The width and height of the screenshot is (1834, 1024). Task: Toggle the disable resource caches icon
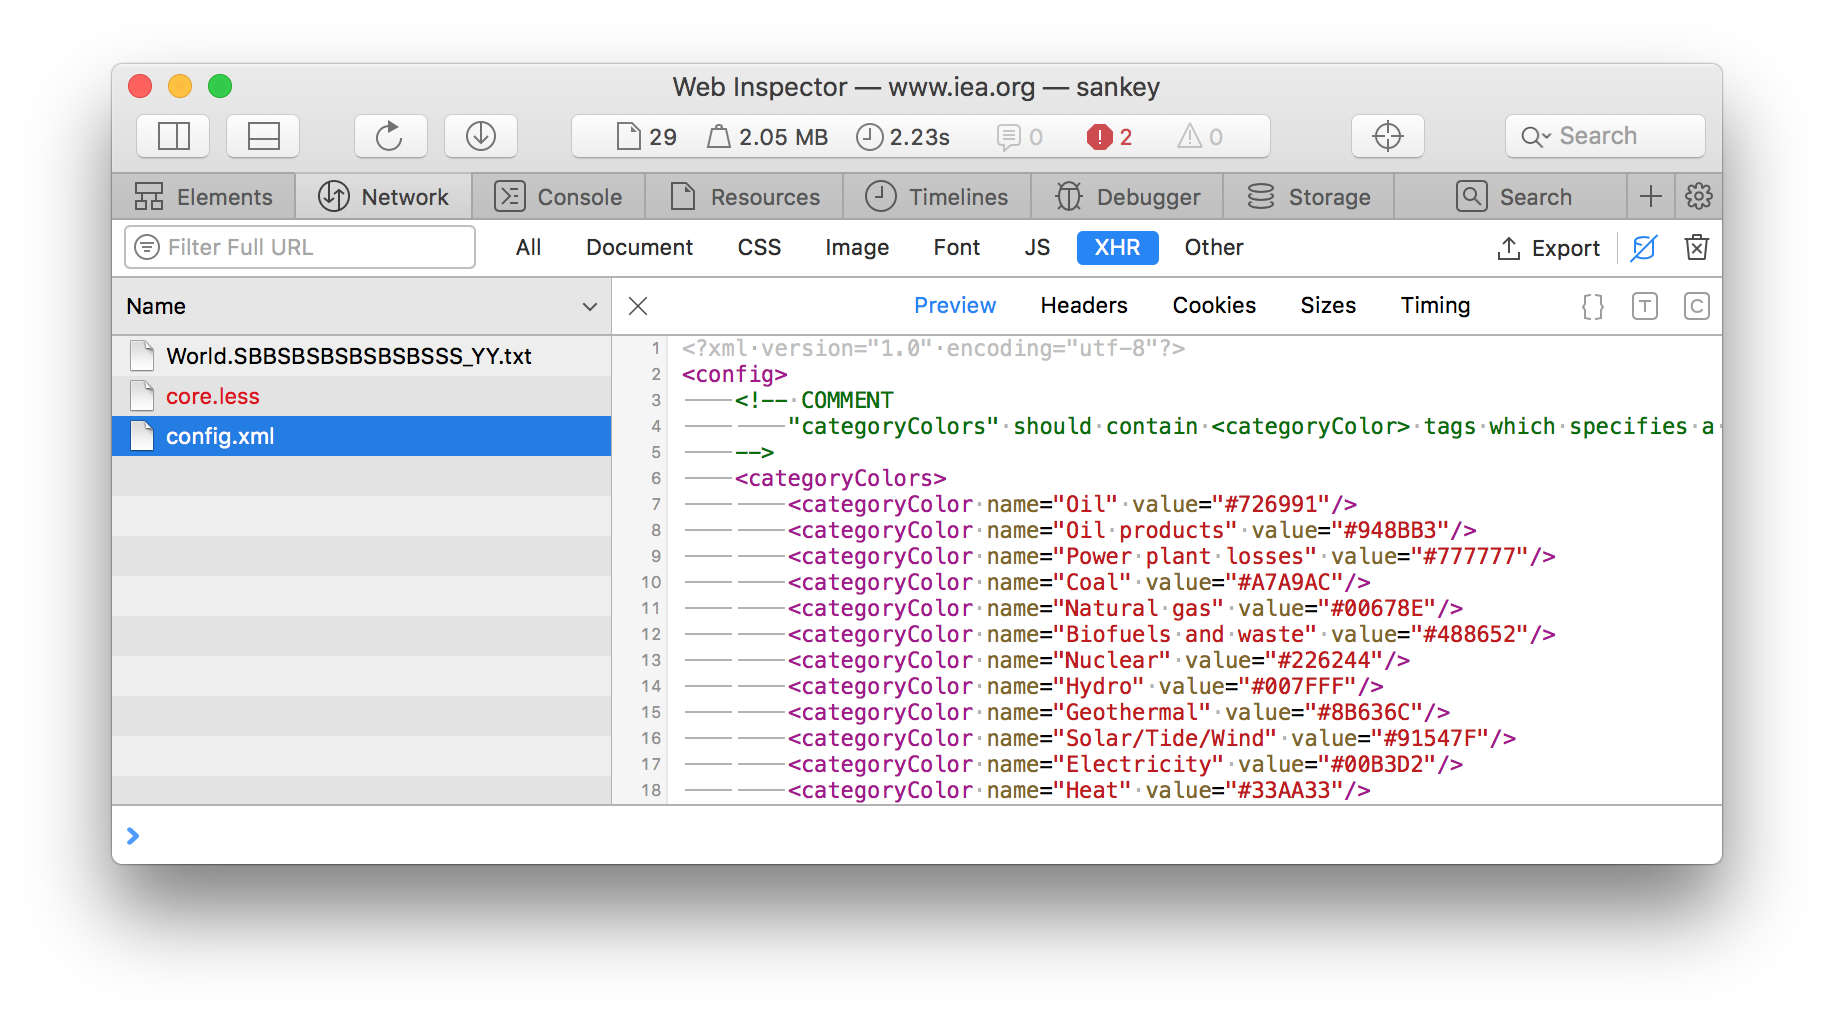click(x=1643, y=247)
